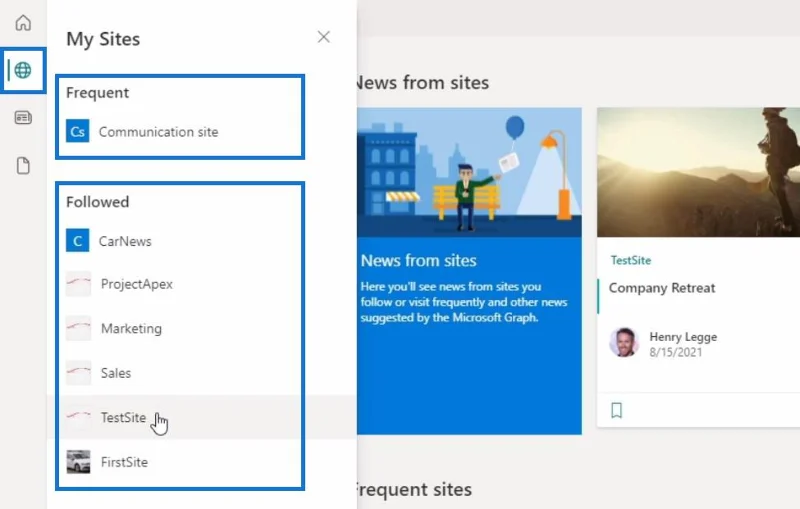Viewport: 800px width, 509px height.
Task: Click the My Sites panel title
Action: click(103, 39)
